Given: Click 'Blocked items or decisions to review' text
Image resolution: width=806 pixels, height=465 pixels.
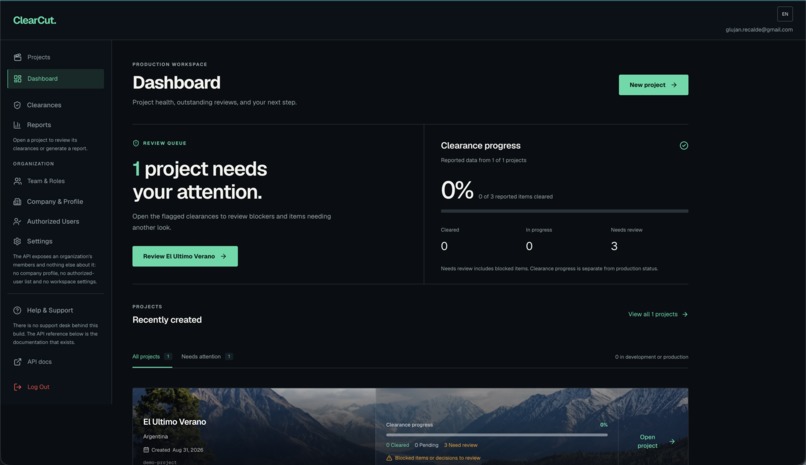Looking at the screenshot, I should click(437, 458).
